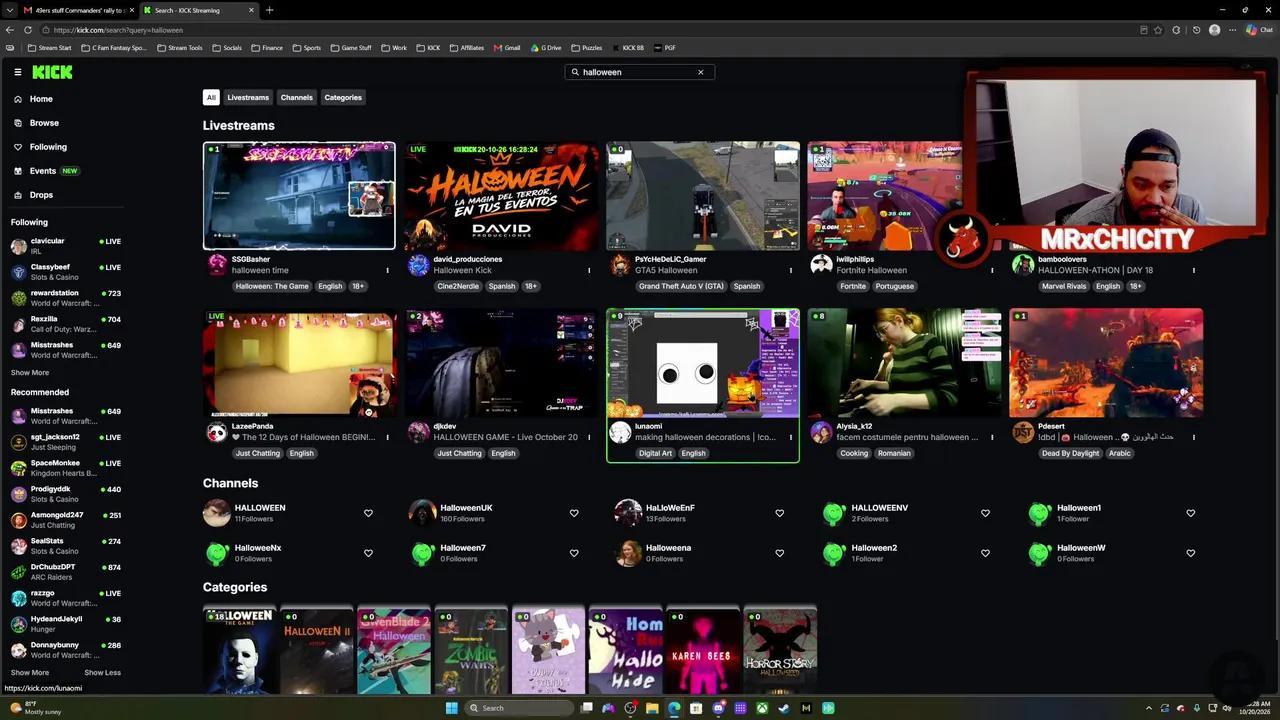Open lunaomi halloween decorations stream thumbnail
The image size is (1280, 720).
(703, 363)
